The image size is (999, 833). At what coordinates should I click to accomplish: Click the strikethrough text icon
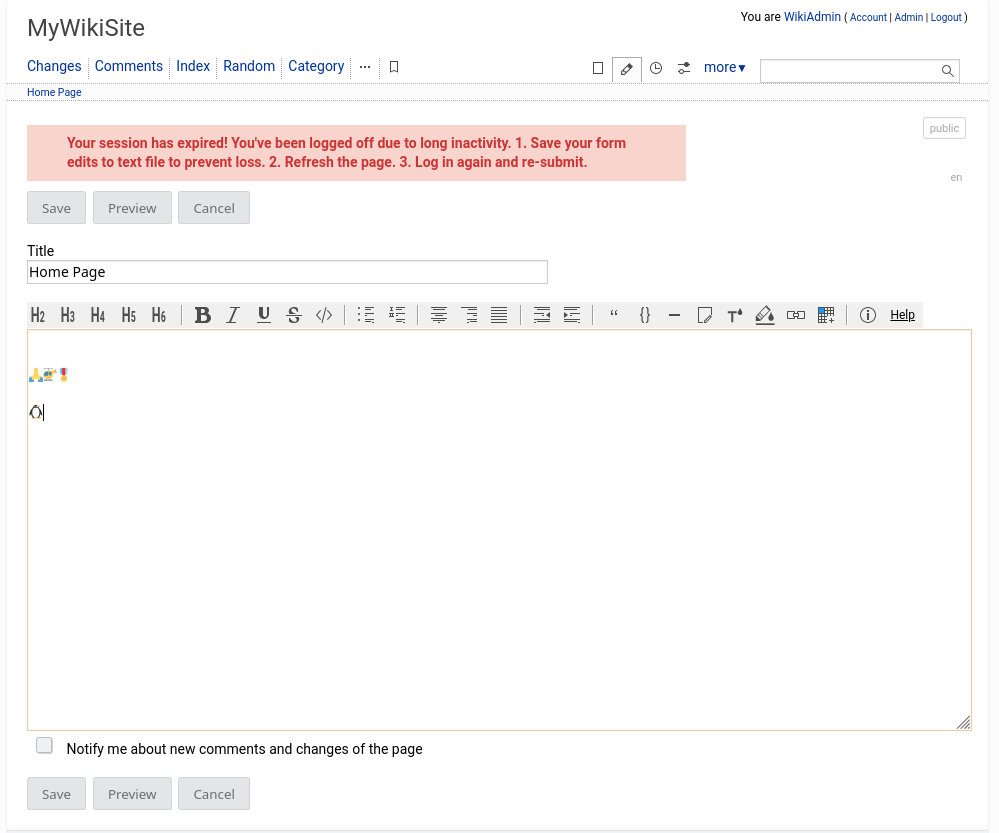[x=294, y=315]
